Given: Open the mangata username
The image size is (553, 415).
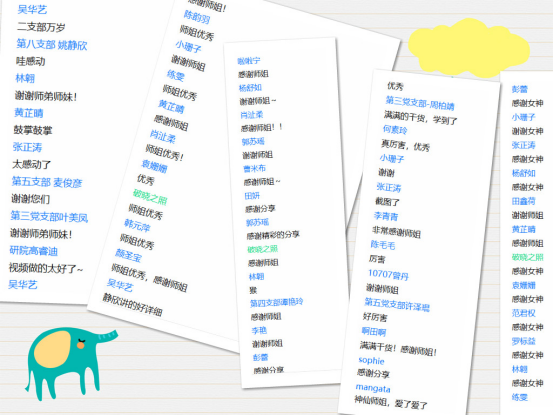Looking at the screenshot, I should 373,388.
